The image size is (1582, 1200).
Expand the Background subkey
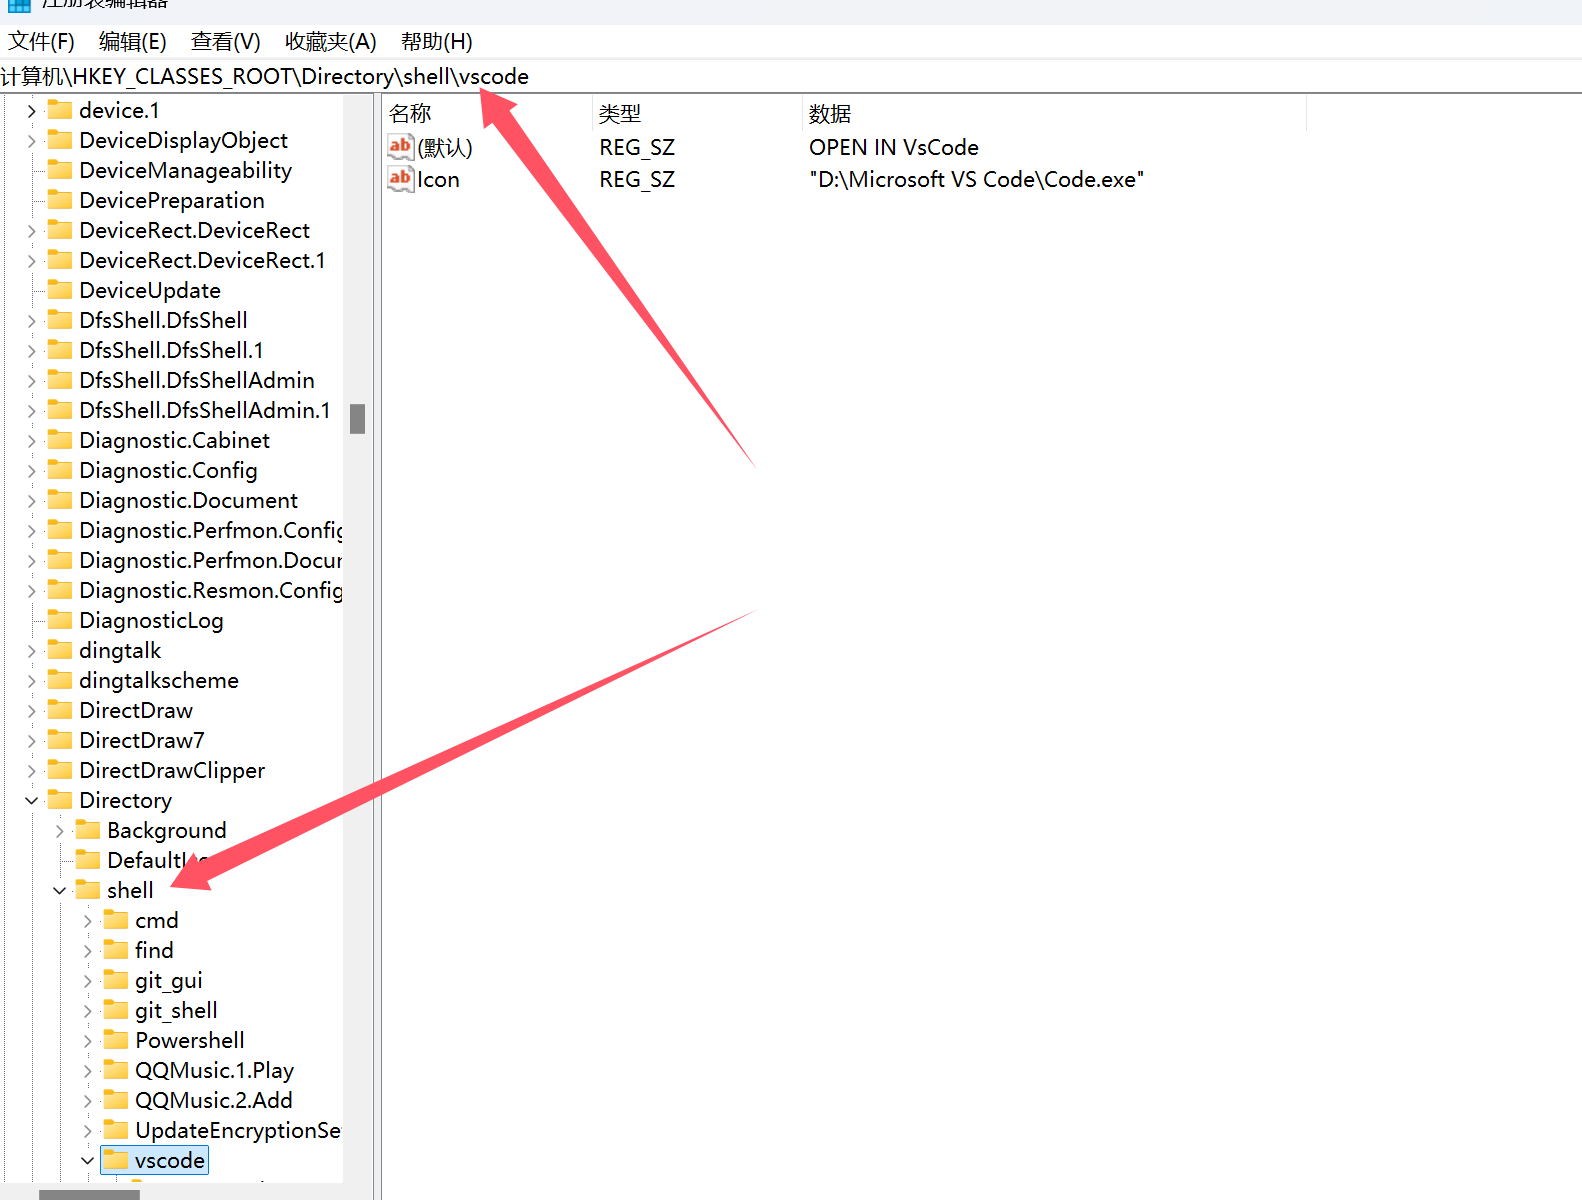(x=59, y=831)
